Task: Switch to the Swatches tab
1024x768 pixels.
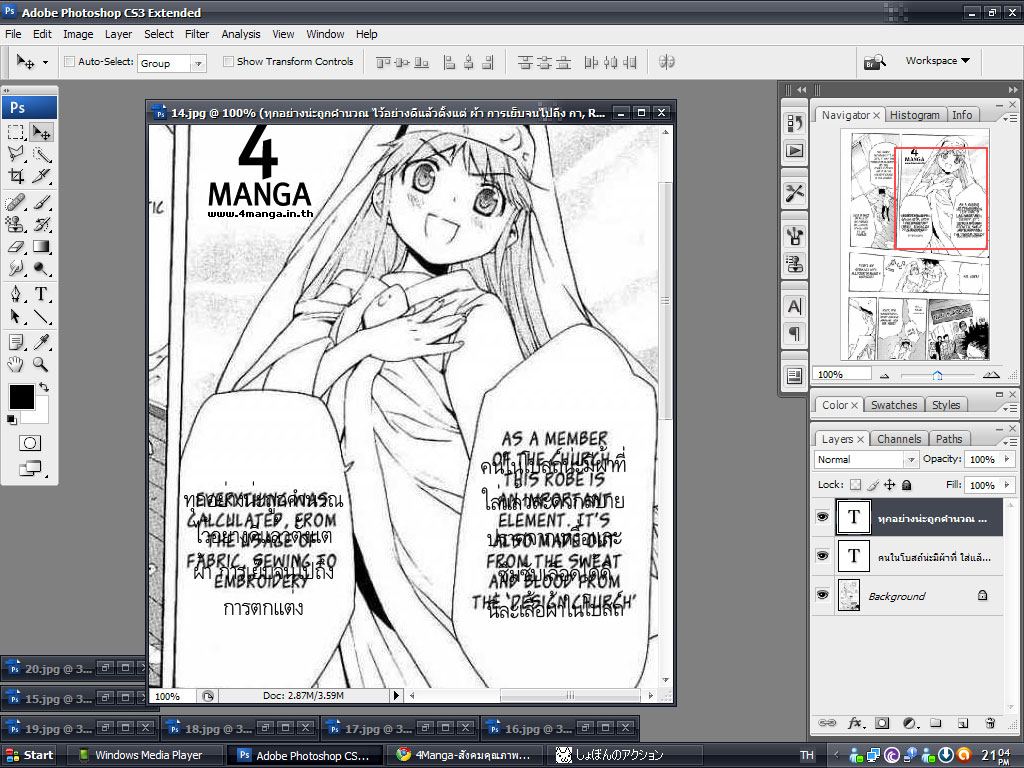Action: click(893, 405)
